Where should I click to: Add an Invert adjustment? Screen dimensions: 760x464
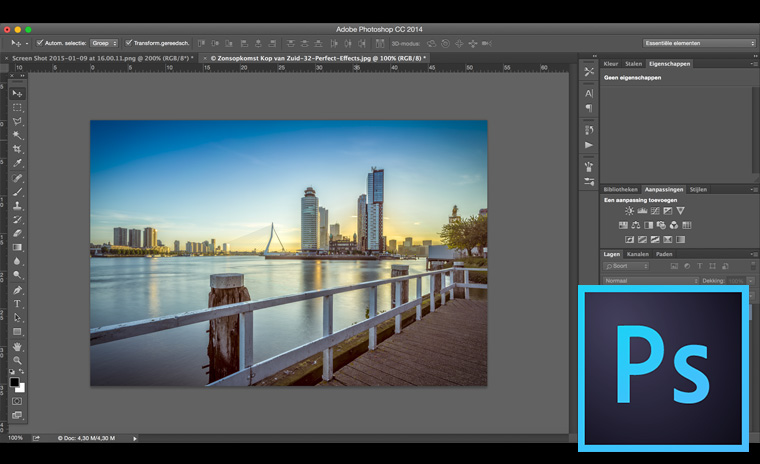[629, 240]
